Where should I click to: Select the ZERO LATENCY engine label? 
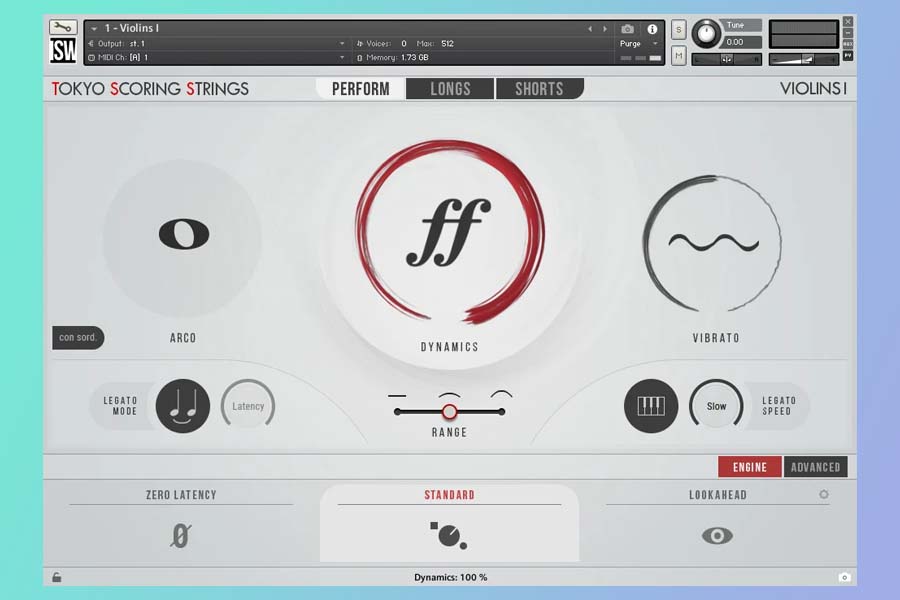181,495
